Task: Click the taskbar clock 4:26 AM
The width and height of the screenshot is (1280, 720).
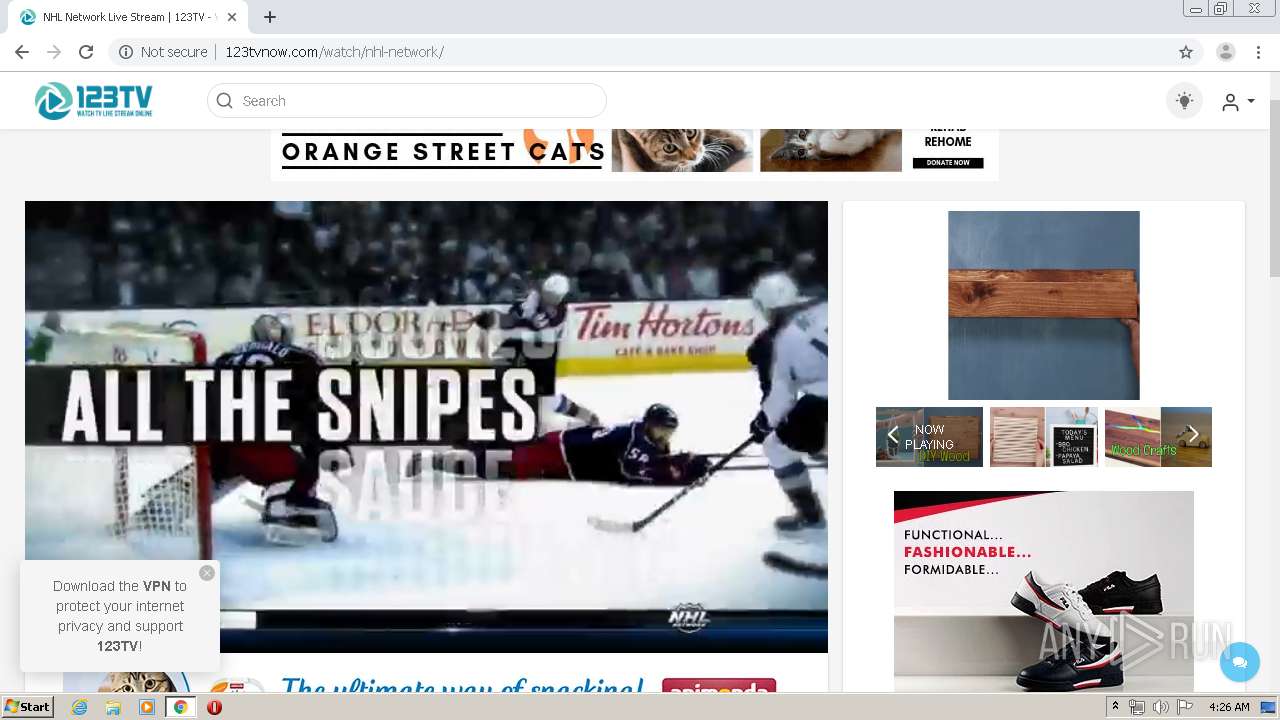Action: pyautogui.click(x=1229, y=707)
